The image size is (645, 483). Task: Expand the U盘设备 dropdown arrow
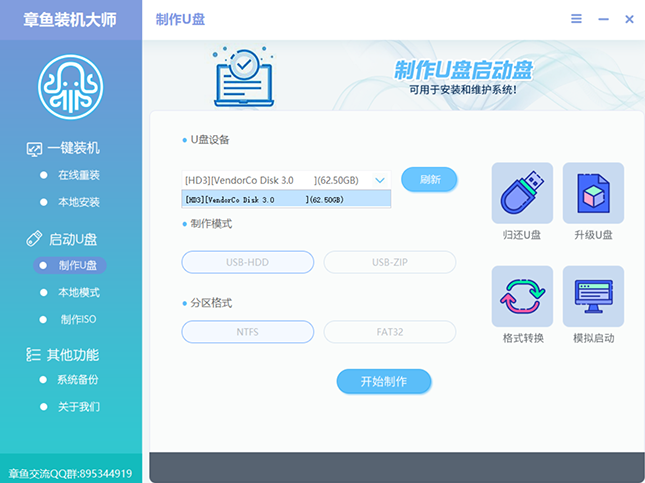(380, 180)
